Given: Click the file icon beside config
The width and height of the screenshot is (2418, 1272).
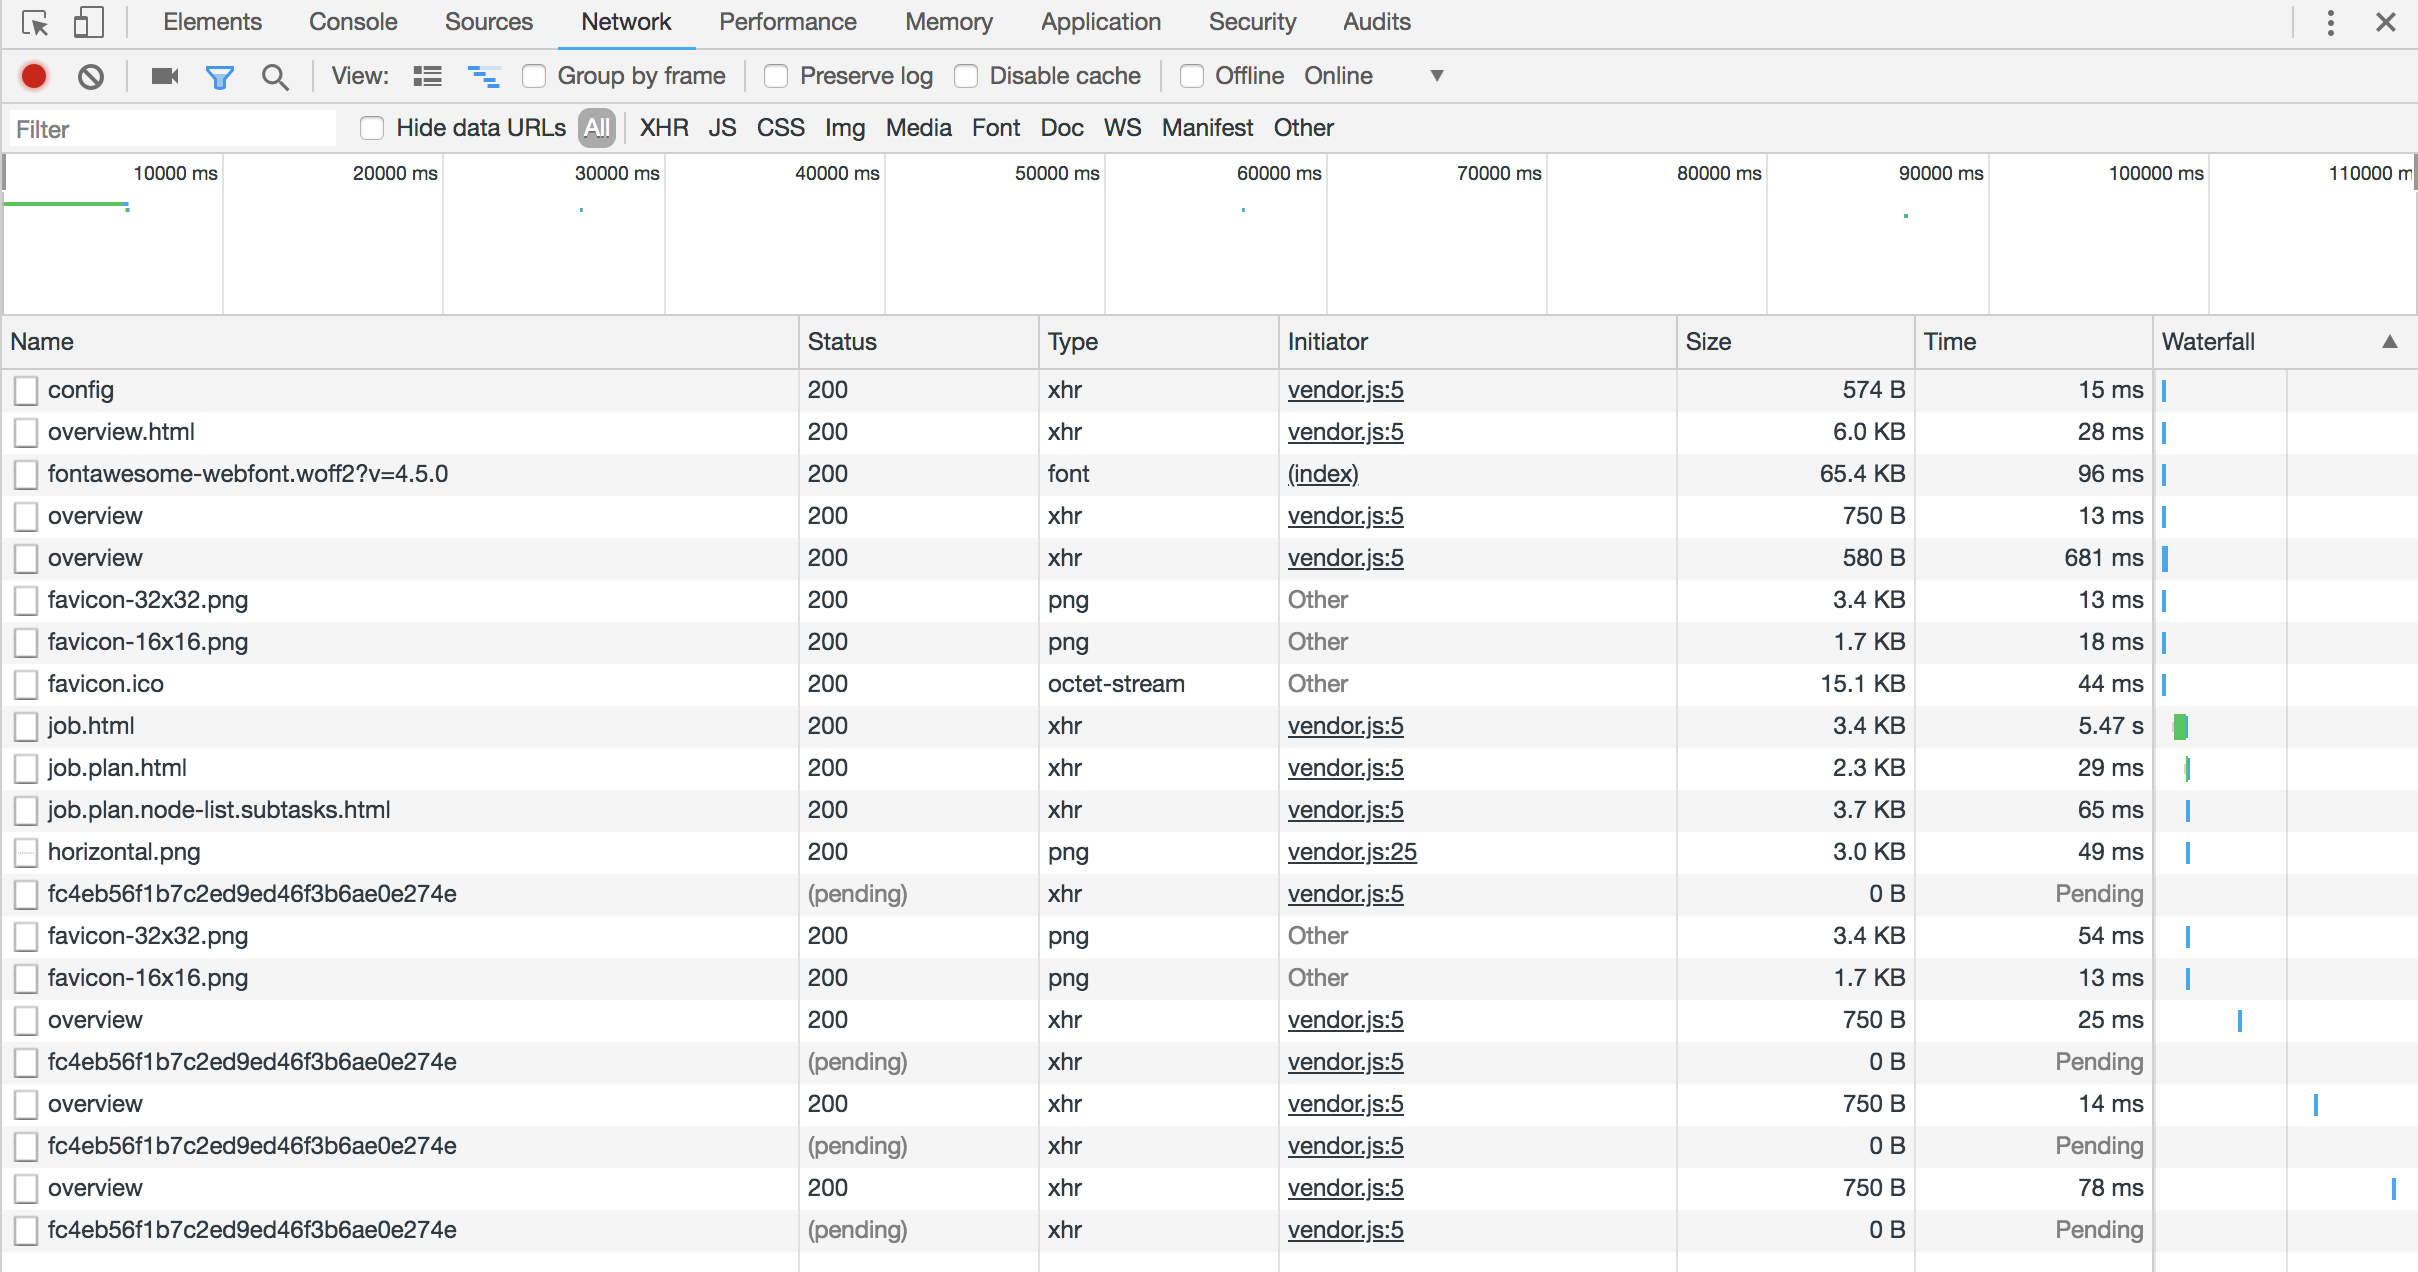Looking at the screenshot, I should tap(26, 390).
